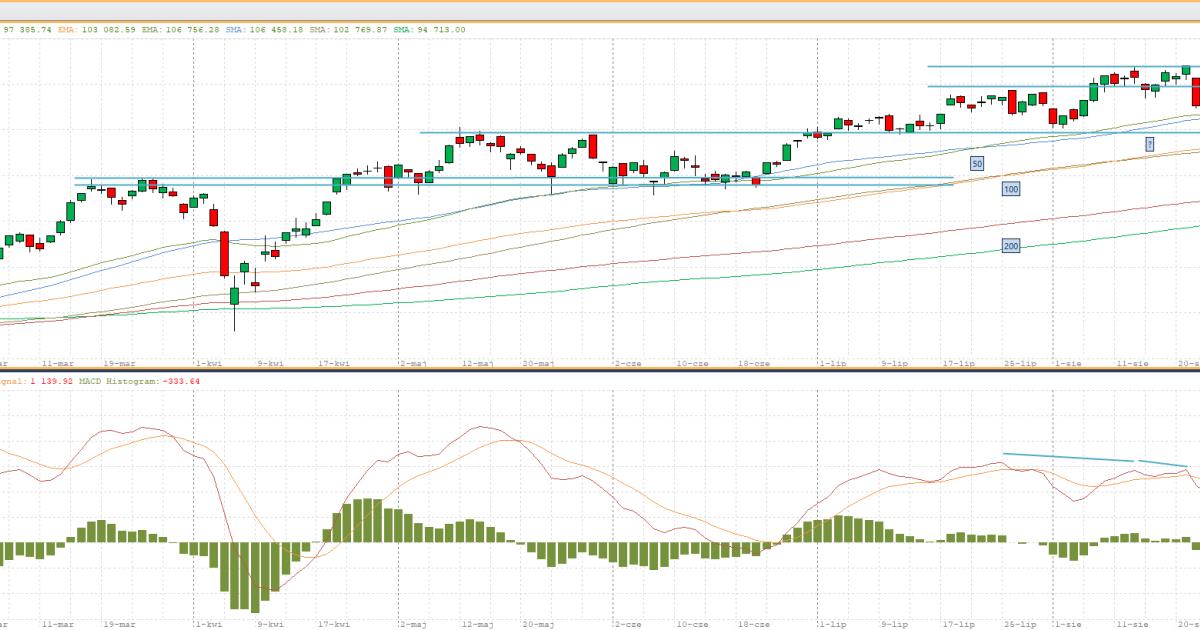Select the EMA 103 082.59 legend entry
The image size is (1200, 630).
tap(95, 30)
